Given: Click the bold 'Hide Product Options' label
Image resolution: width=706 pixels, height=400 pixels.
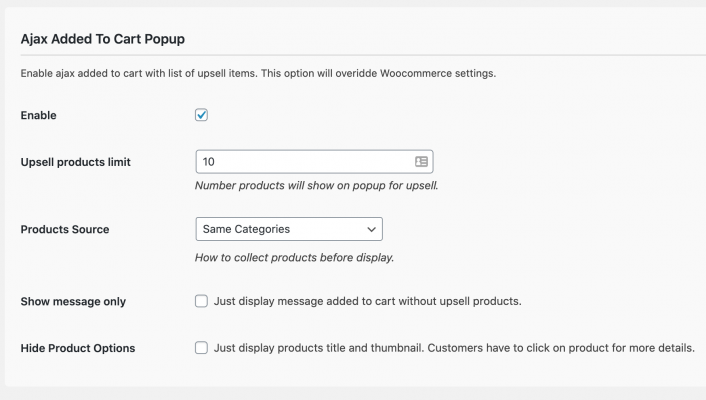Looking at the screenshot, I should coord(78,349).
